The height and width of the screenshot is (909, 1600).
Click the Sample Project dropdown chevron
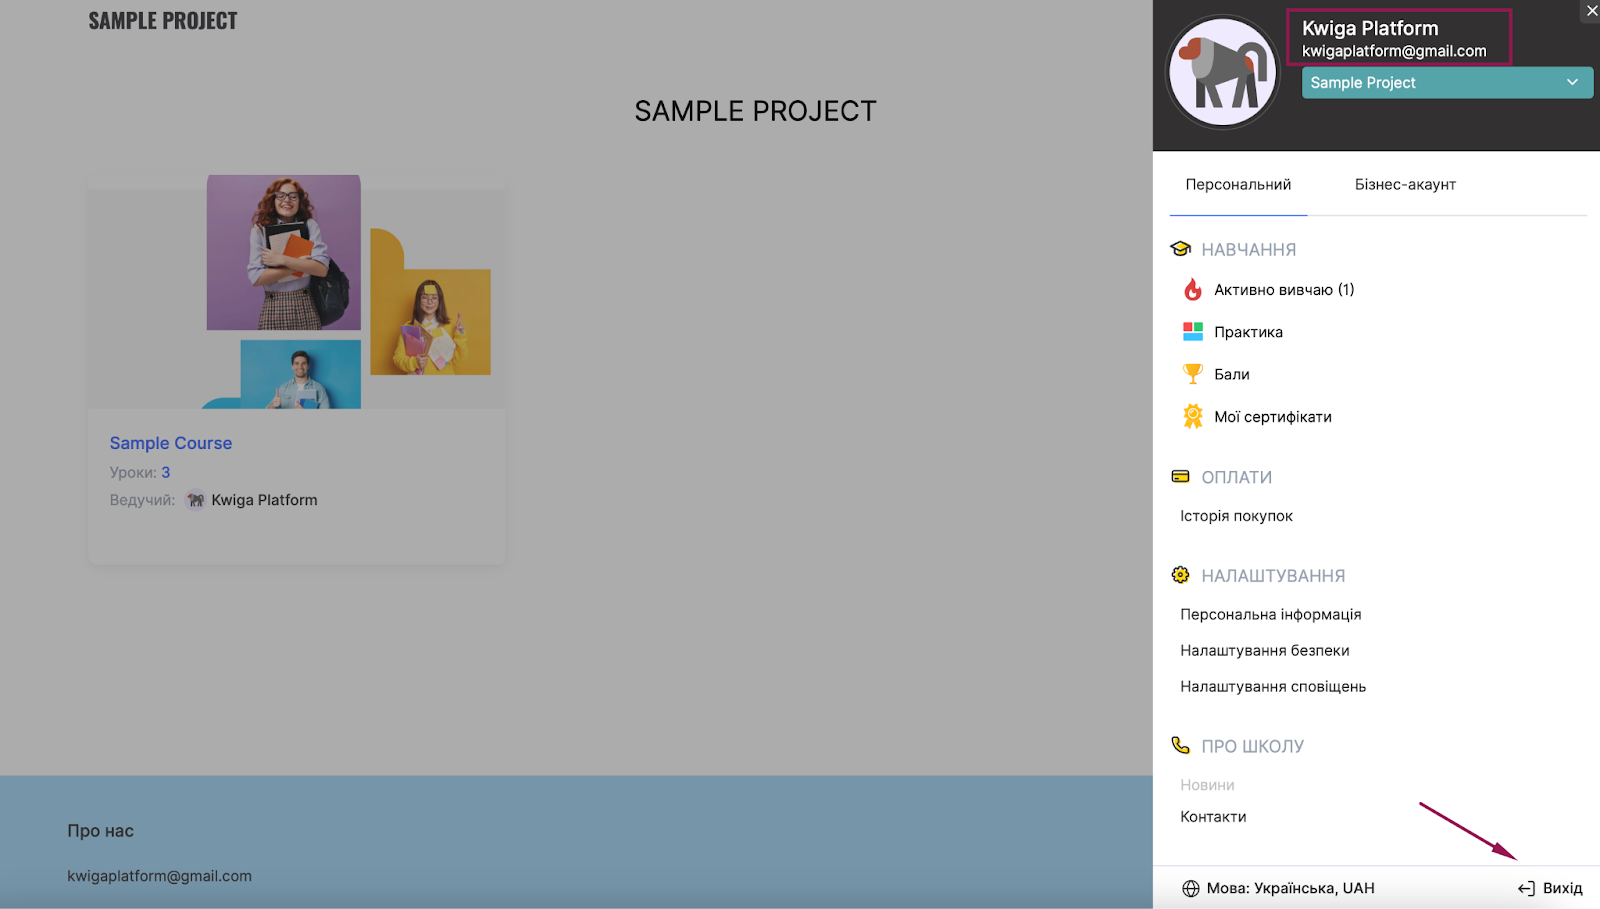click(1572, 83)
